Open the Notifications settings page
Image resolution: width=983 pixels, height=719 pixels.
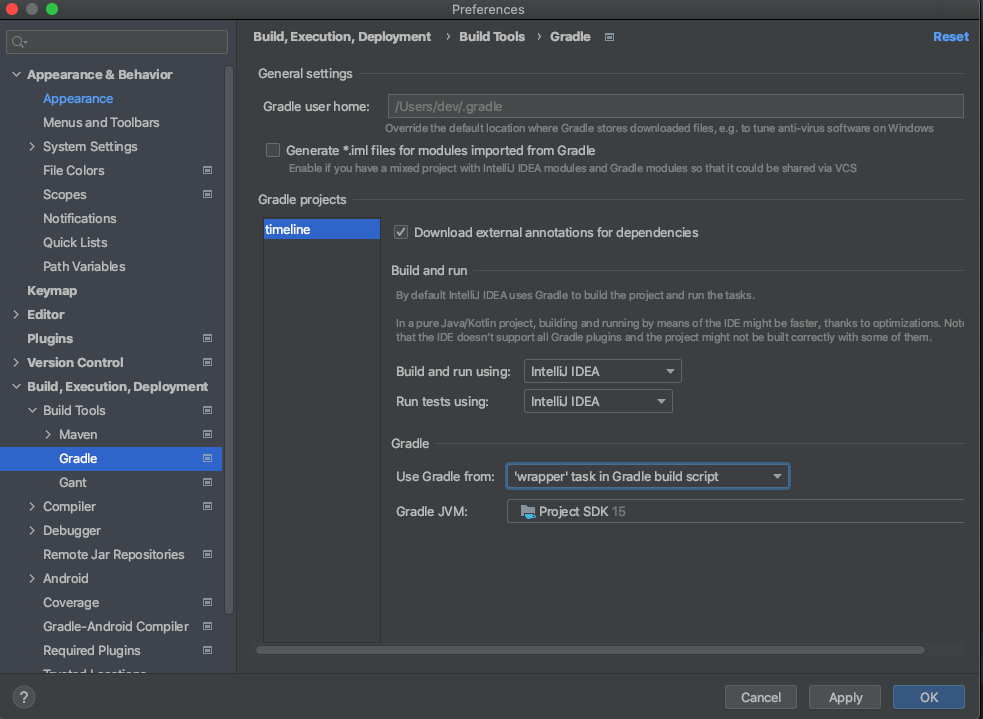[x=80, y=218]
